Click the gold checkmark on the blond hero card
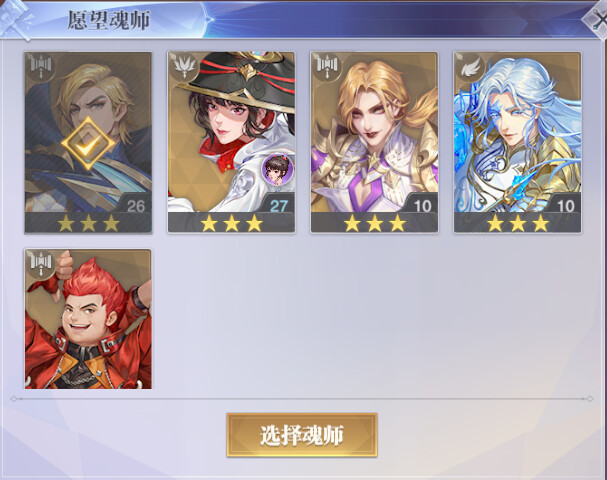This screenshot has width=607, height=480. point(88,144)
